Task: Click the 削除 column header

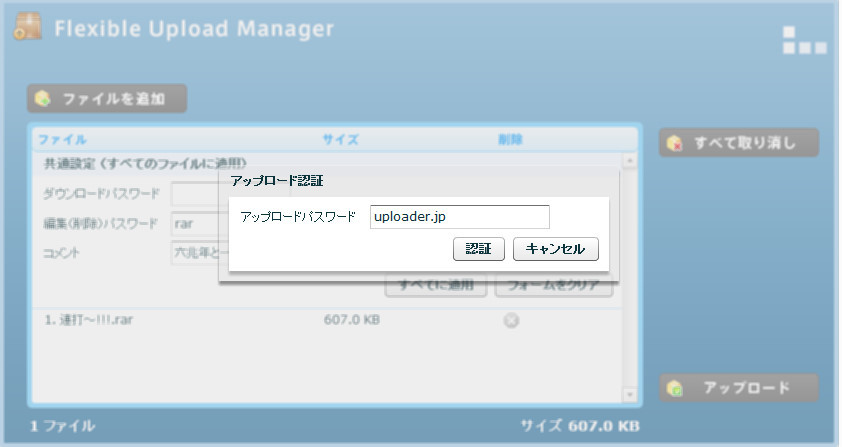Action: click(510, 140)
